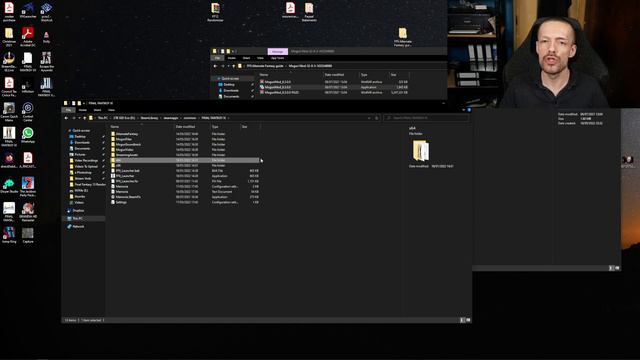The image size is (640, 360).
Task: Select Videos To Upload in Quick access
Action: pyautogui.click(x=86, y=167)
